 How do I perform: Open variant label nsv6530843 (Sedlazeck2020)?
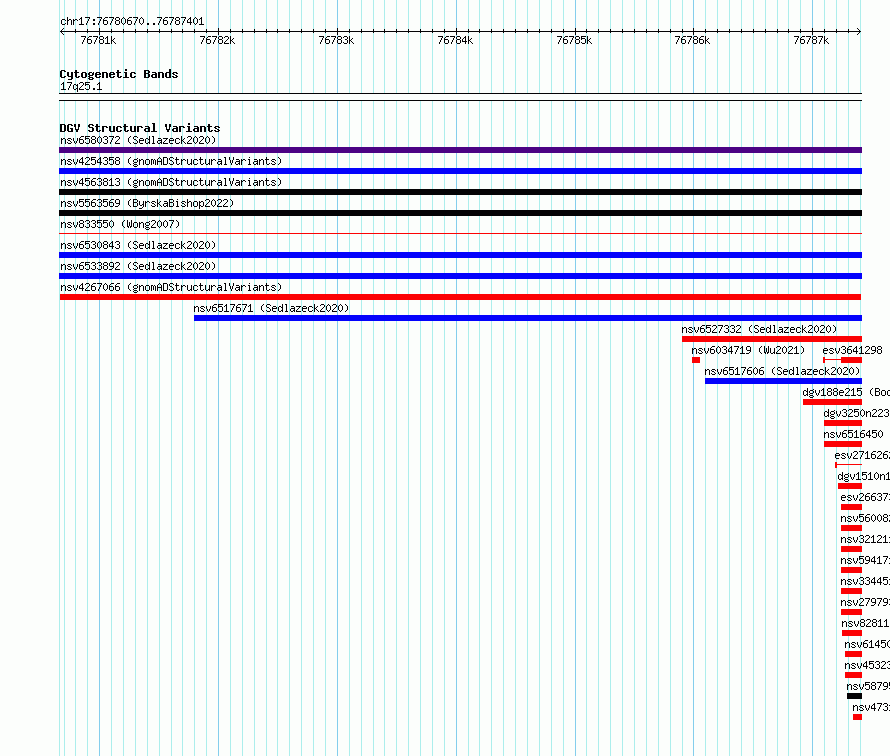(x=138, y=245)
